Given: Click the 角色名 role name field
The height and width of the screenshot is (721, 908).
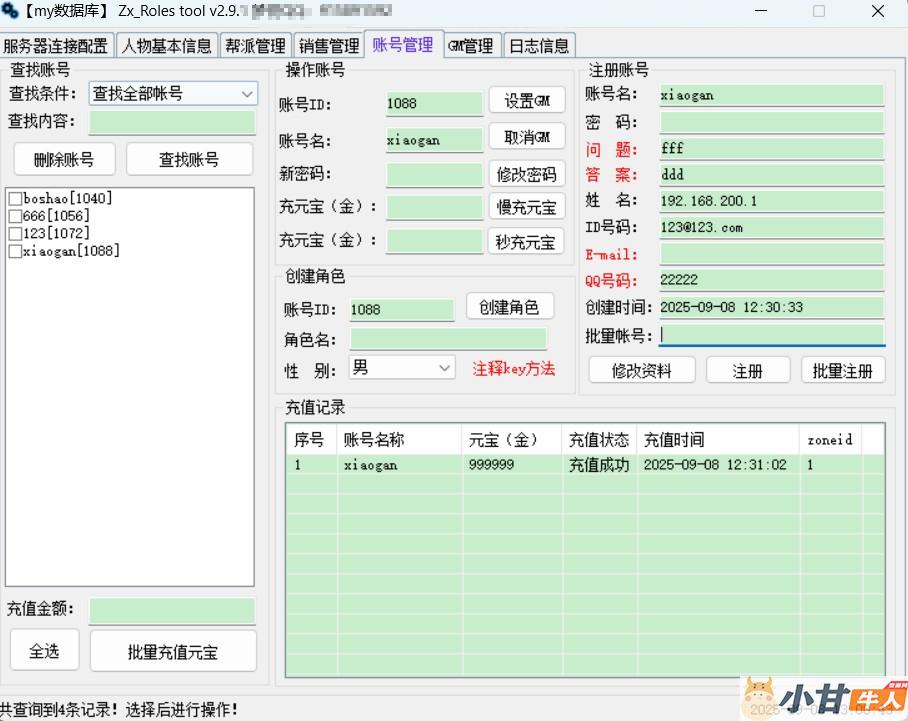Looking at the screenshot, I should click(x=448, y=340).
